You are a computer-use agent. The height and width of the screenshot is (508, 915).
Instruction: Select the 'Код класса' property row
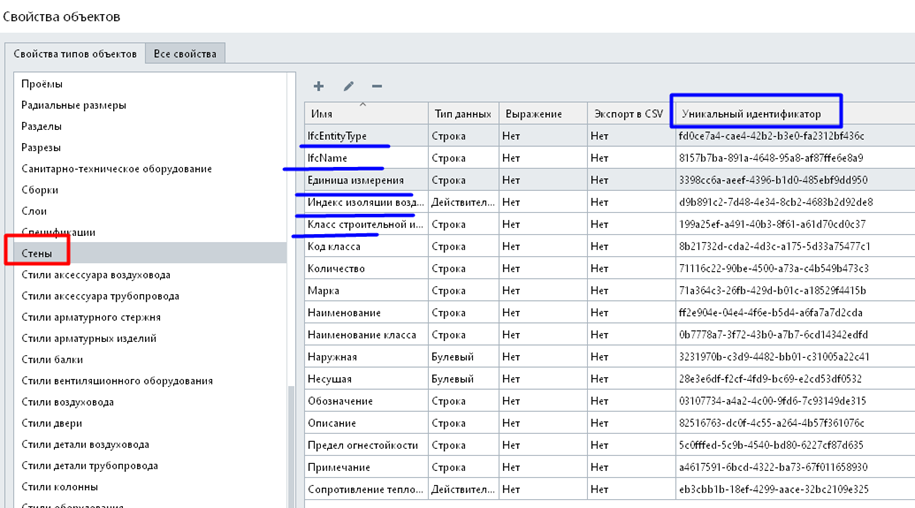610,246
